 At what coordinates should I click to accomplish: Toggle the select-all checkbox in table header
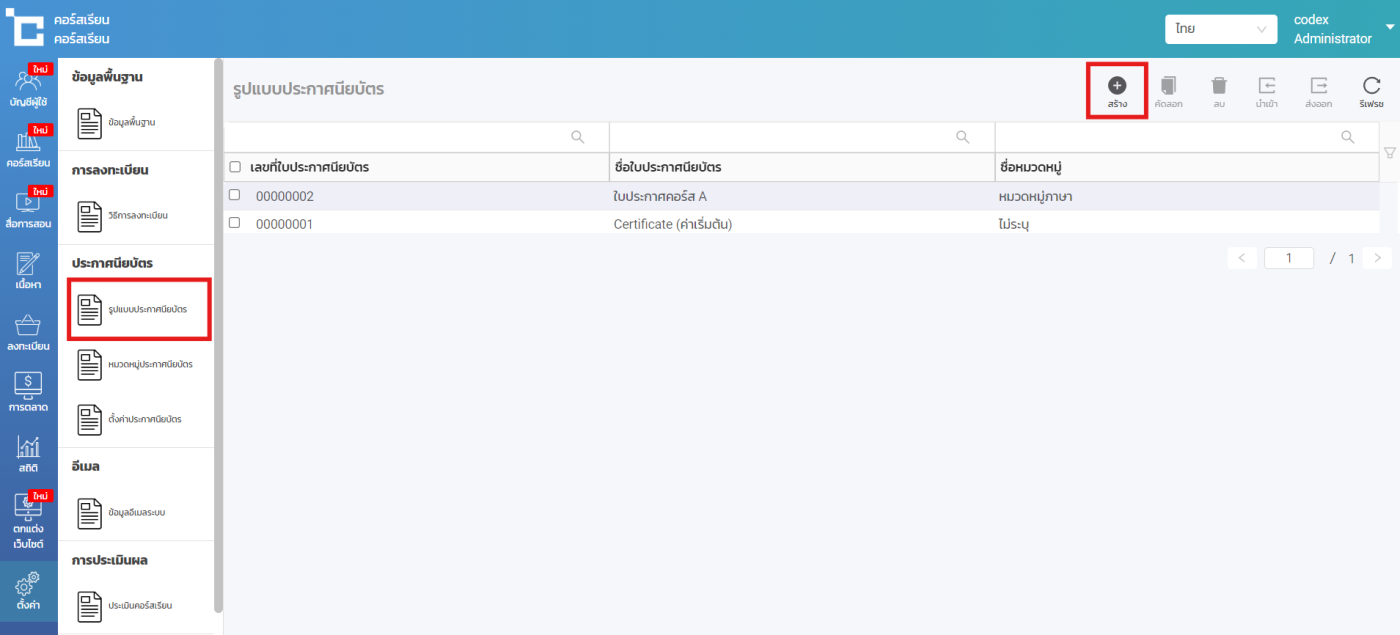click(x=235, y=167)
